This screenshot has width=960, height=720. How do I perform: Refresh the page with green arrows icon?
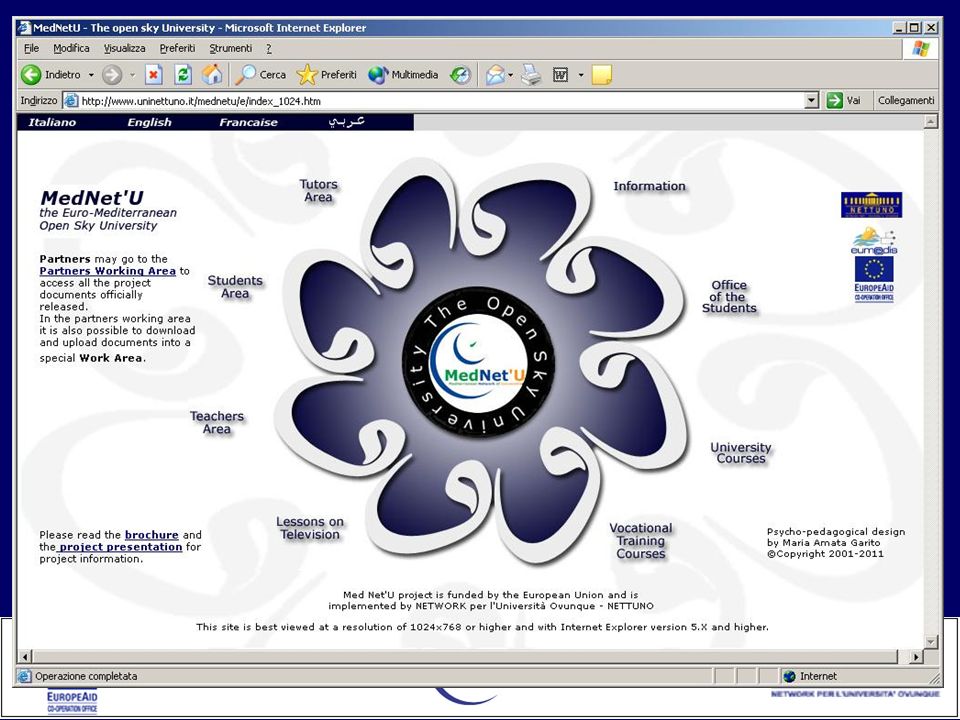[x=182, y=75]
